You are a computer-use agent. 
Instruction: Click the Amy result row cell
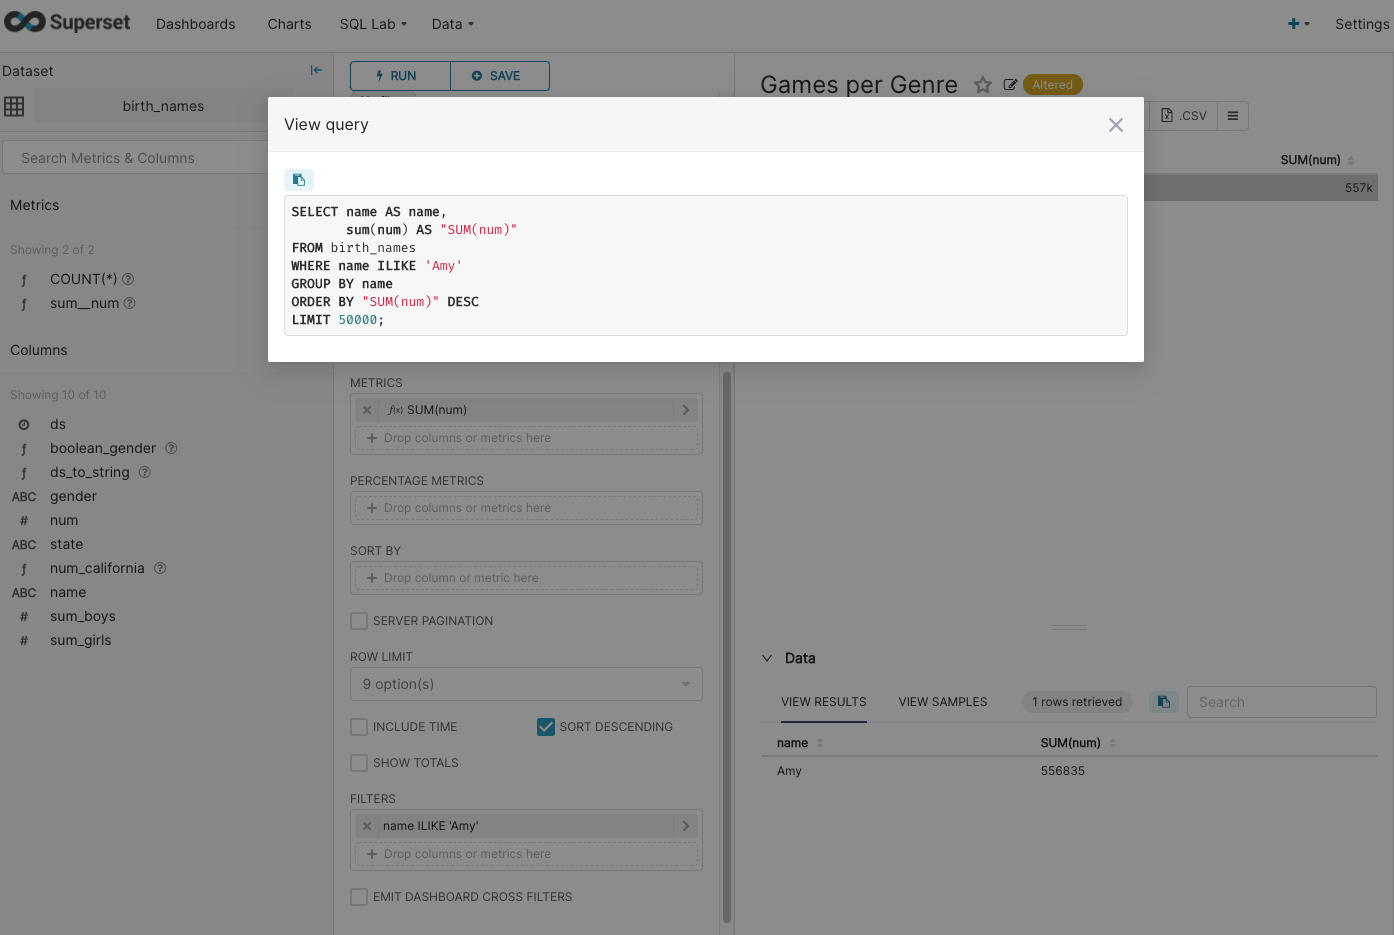(x=789, y=771)
